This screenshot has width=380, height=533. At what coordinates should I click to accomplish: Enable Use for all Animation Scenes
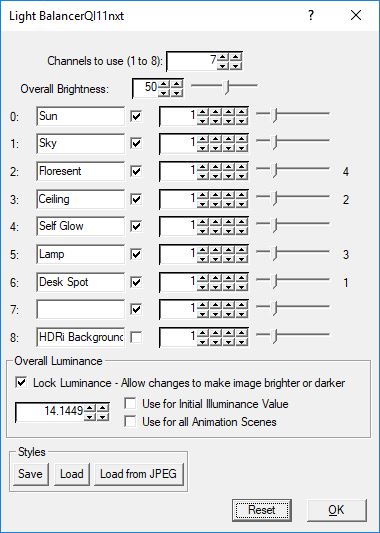[x=130, y=422]
